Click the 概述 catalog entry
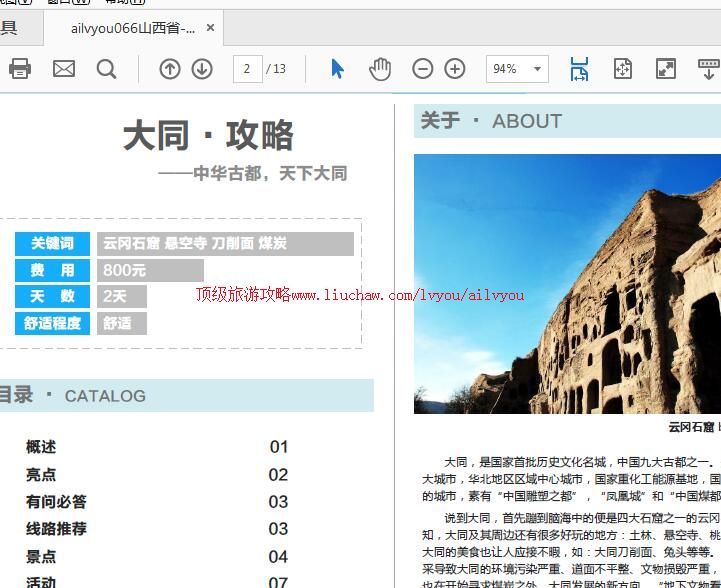The height and width of the screenshot is (588, 721). tap(41, 447)
